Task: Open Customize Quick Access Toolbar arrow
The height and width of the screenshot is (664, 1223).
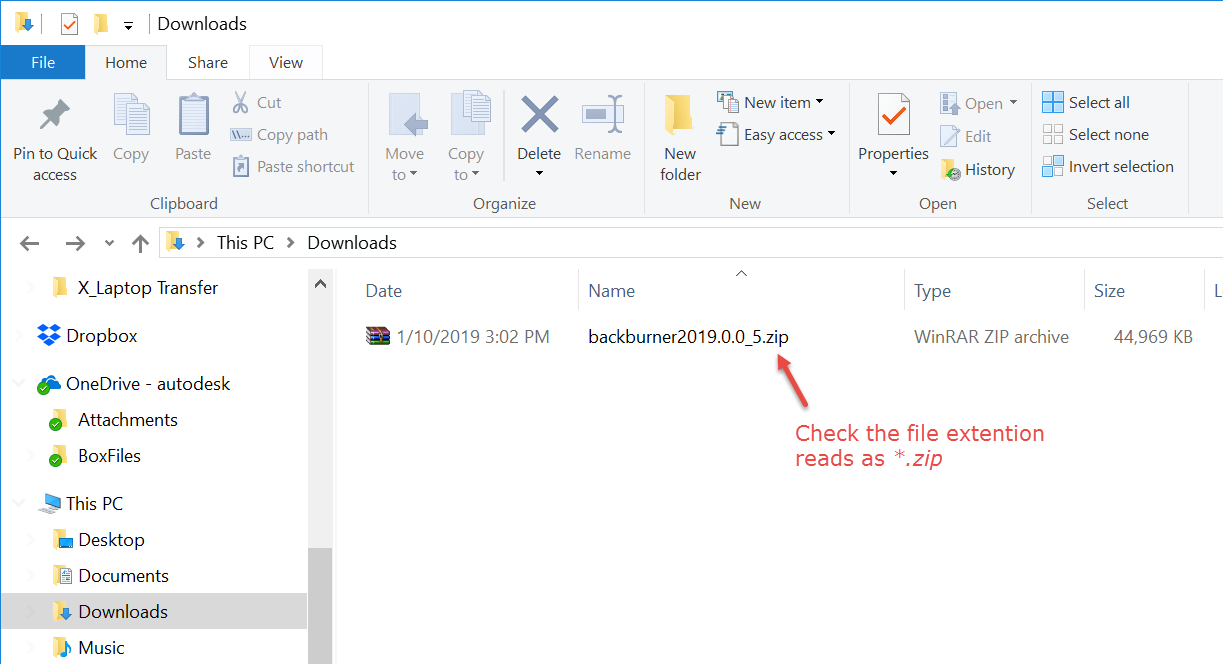Action: [128, 25]
